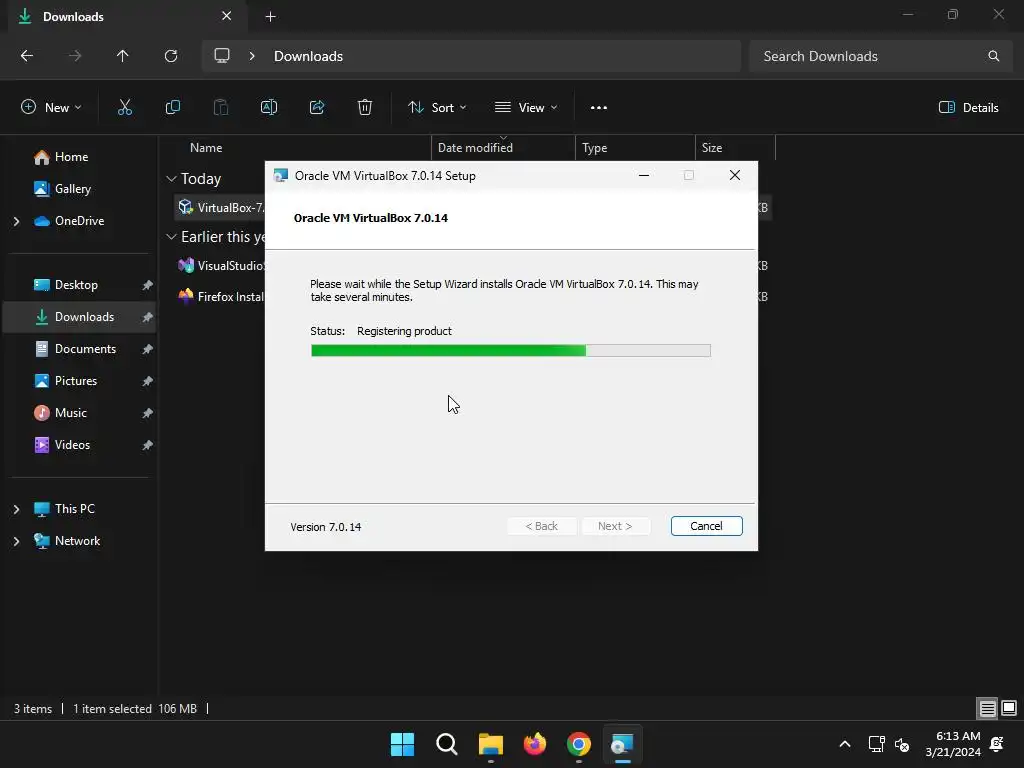Click the address bar breadcrumb chevron

(x=252, y=56)
